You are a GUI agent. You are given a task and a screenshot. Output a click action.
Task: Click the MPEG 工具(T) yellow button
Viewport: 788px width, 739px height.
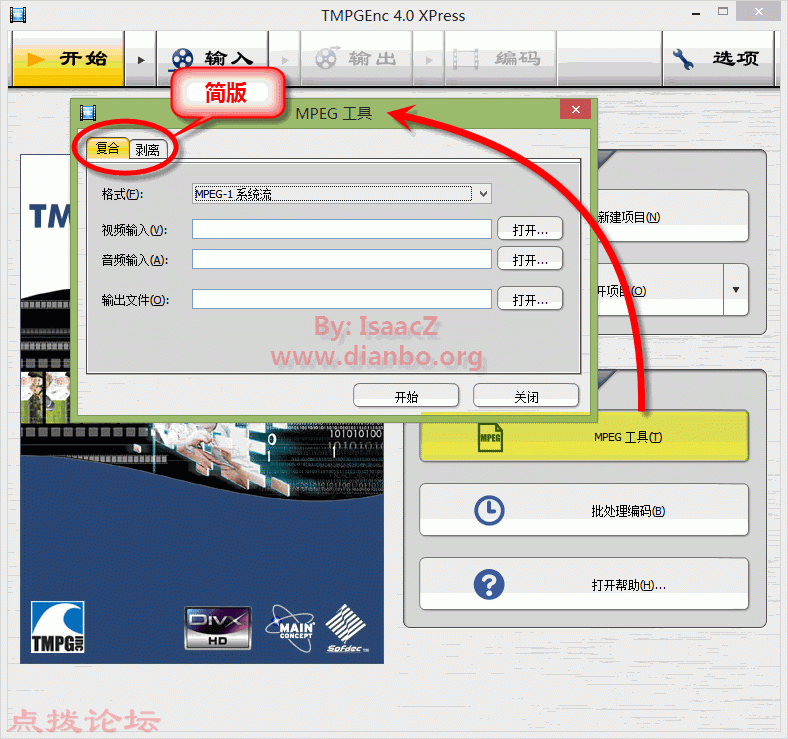coord(584,436)
